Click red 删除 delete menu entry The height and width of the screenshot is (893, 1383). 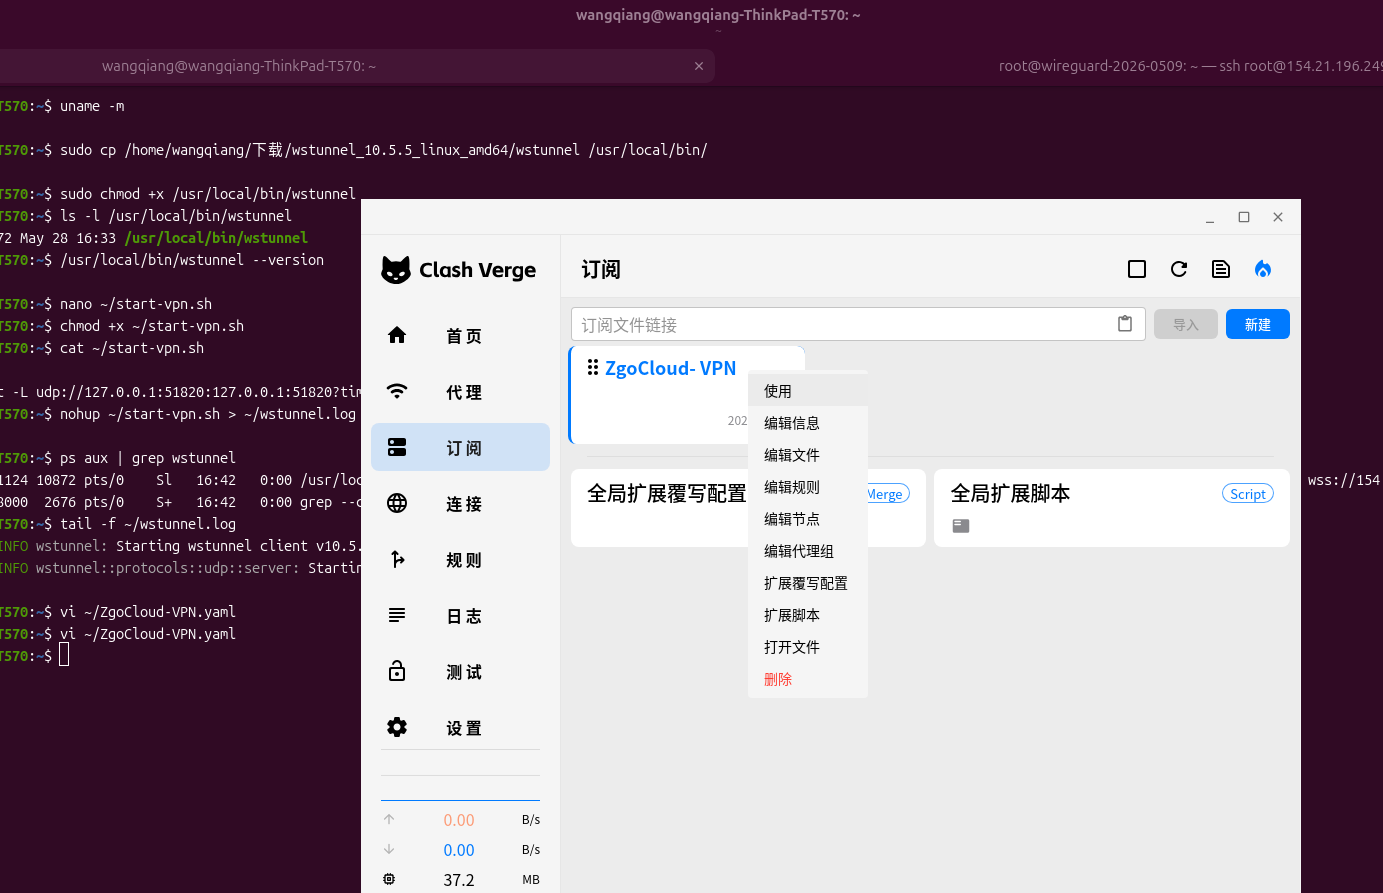808,679
